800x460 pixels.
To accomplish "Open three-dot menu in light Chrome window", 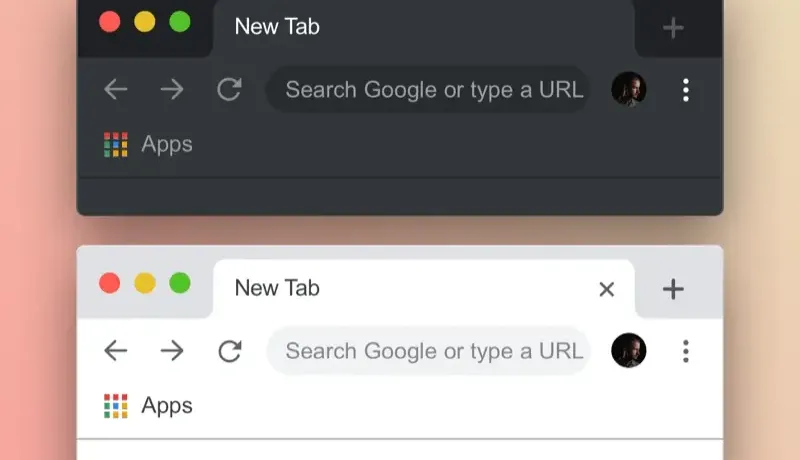I will pyautogui.click(x=686, y=351).
